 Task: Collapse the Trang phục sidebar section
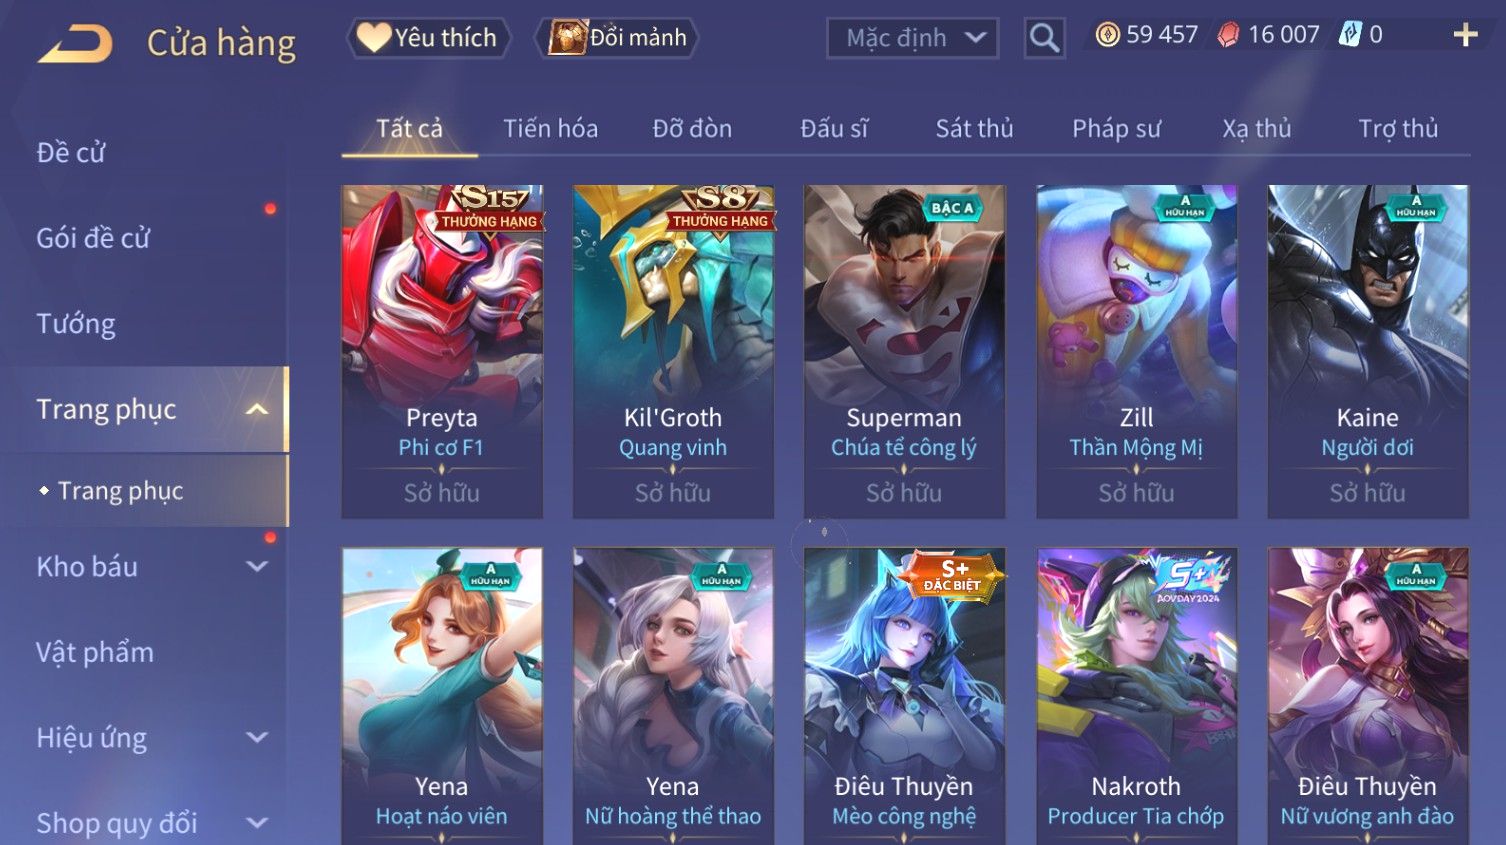tap(257, 409)
